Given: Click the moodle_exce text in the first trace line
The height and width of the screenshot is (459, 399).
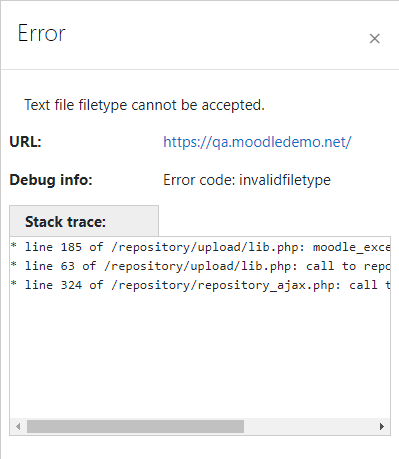Looking at the screenshot, I should pyautogui.click(x=351, y=247).
